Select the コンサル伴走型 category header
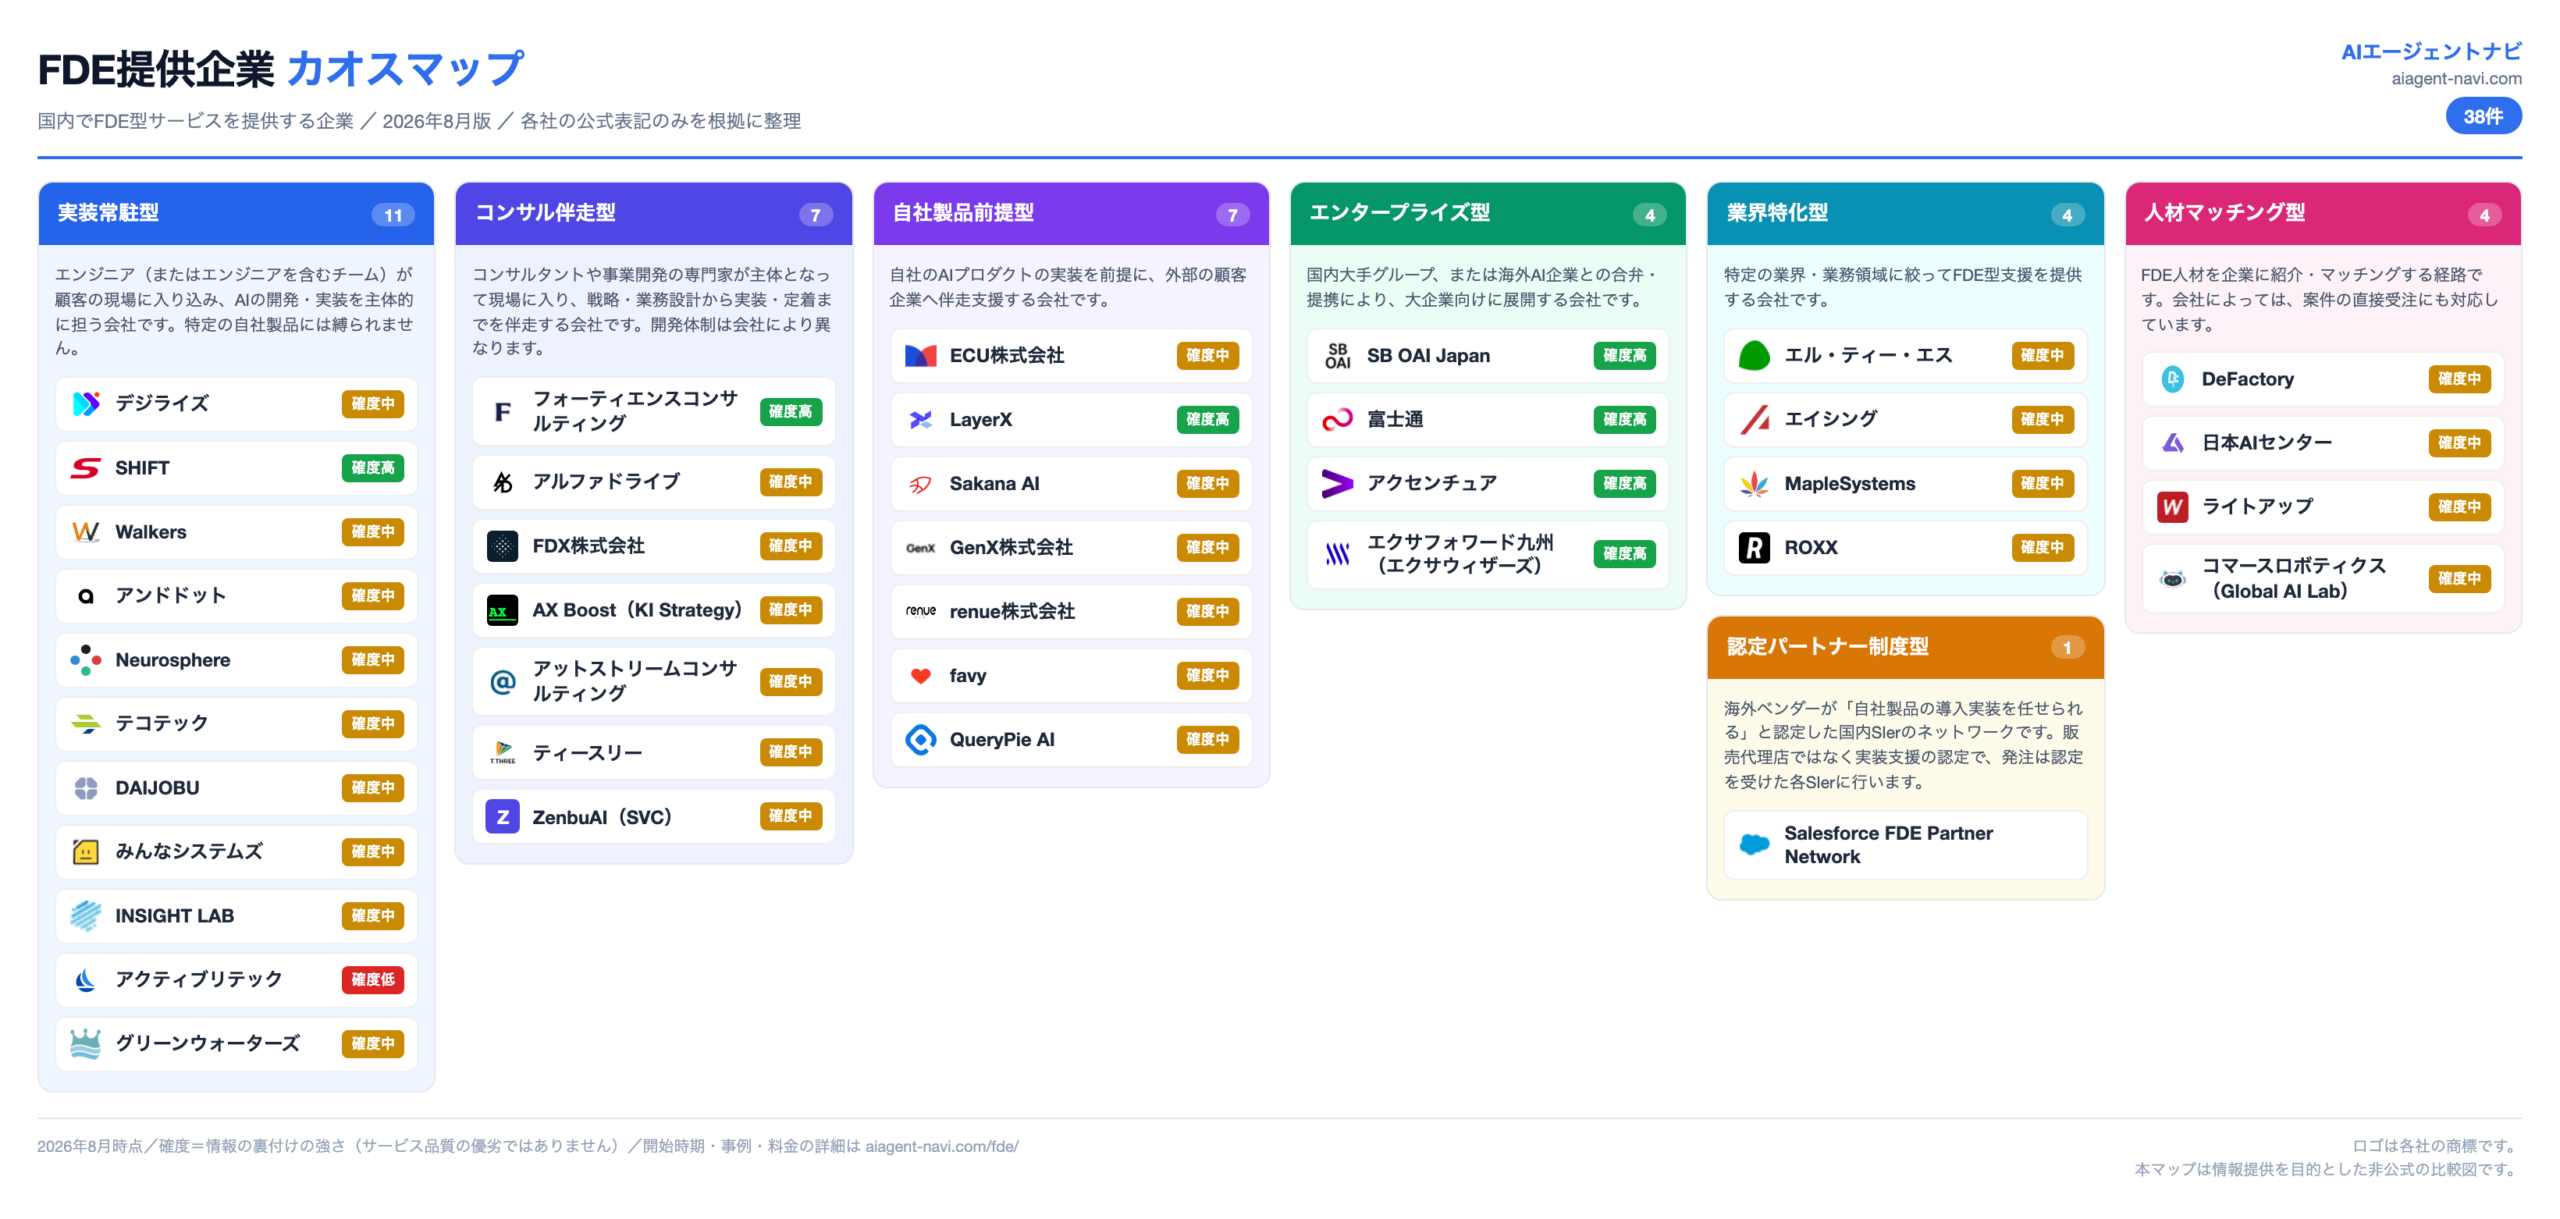 click(653, 213)
